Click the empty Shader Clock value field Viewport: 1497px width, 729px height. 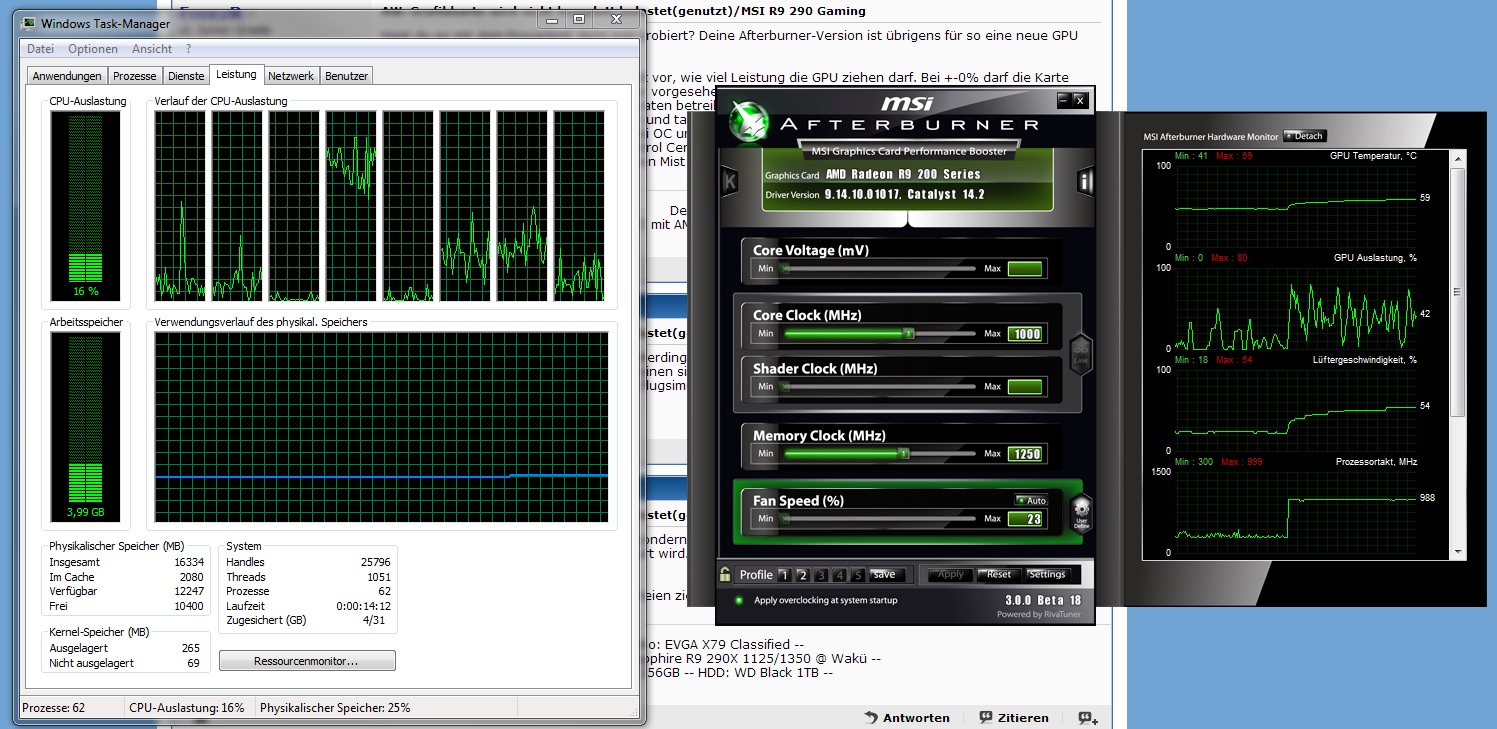[x=1025, y=387]
